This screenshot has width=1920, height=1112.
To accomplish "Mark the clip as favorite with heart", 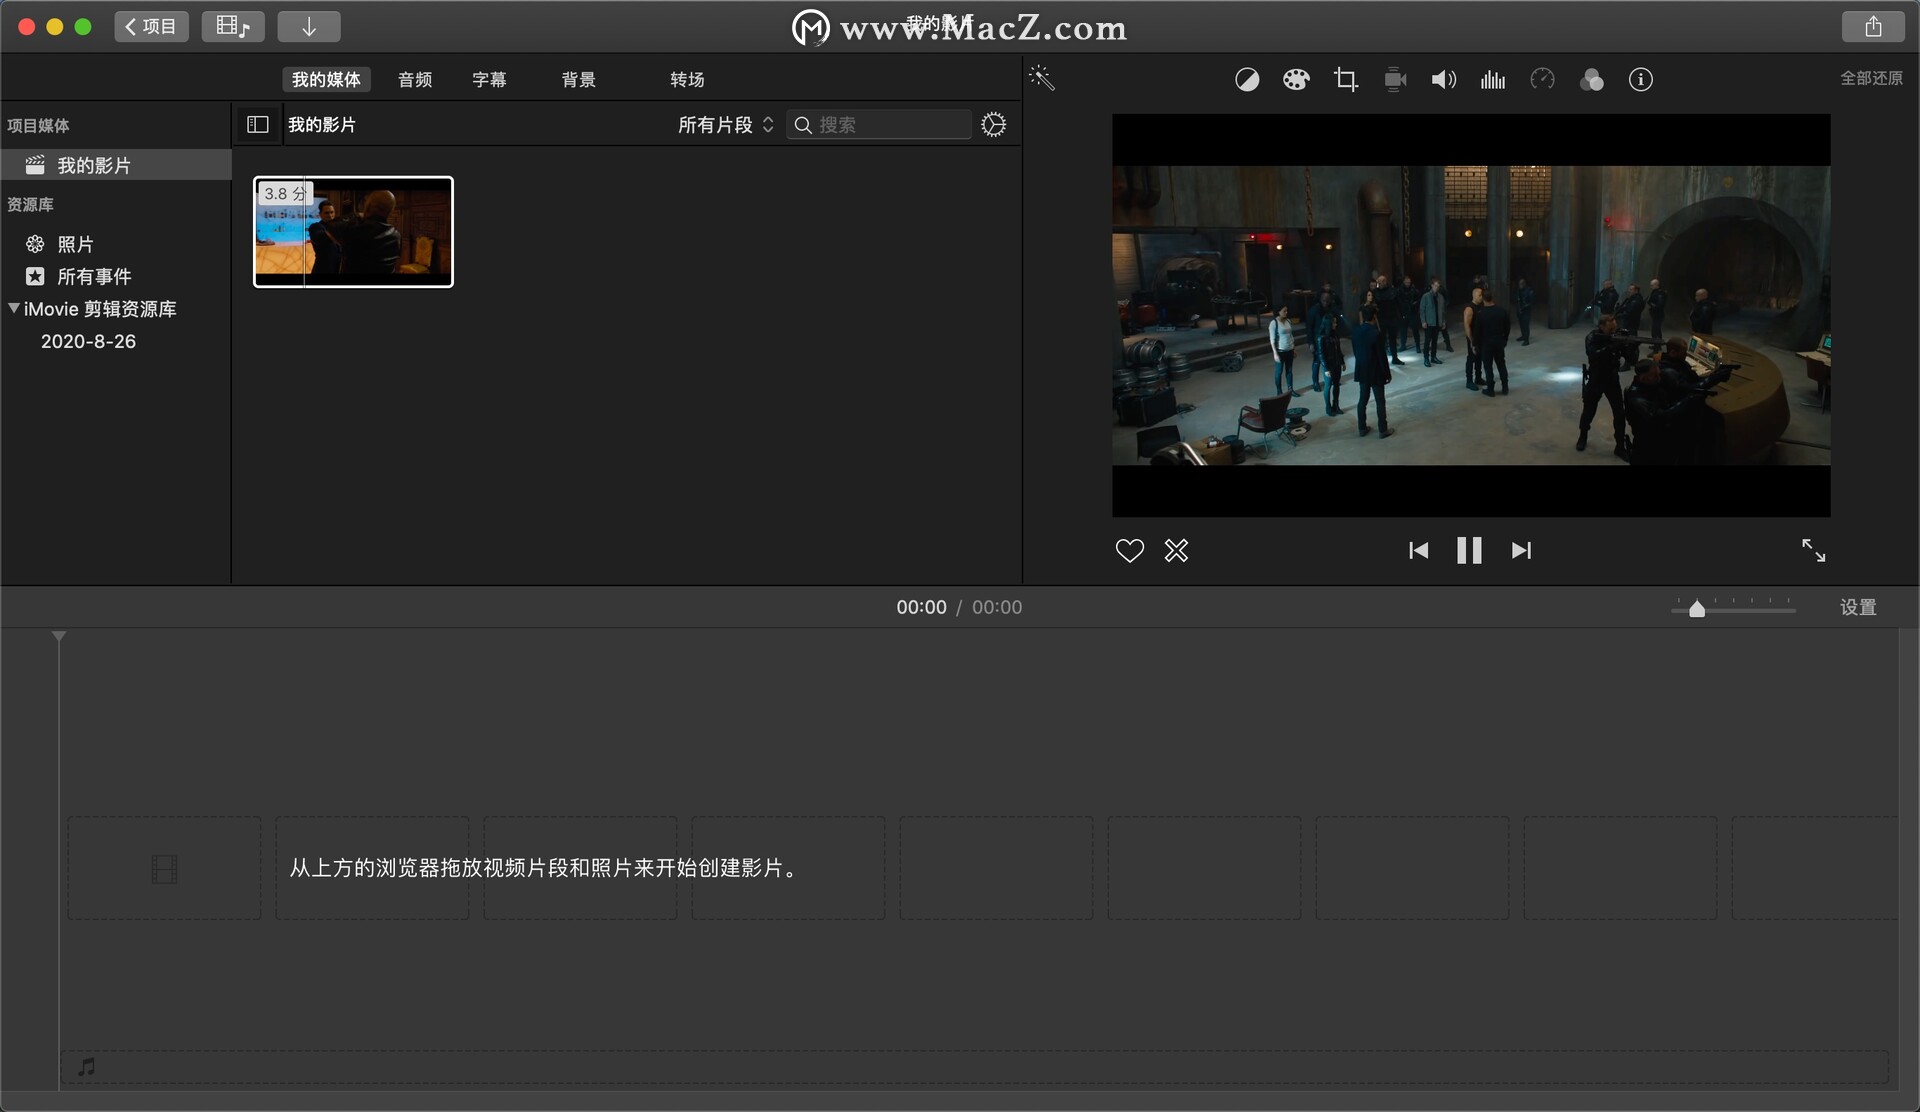I will [1129, 550].
